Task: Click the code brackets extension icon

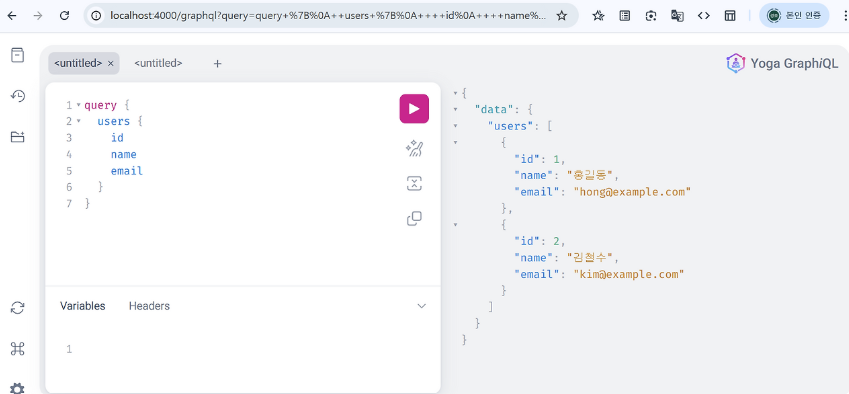Action: pos(703,16)
